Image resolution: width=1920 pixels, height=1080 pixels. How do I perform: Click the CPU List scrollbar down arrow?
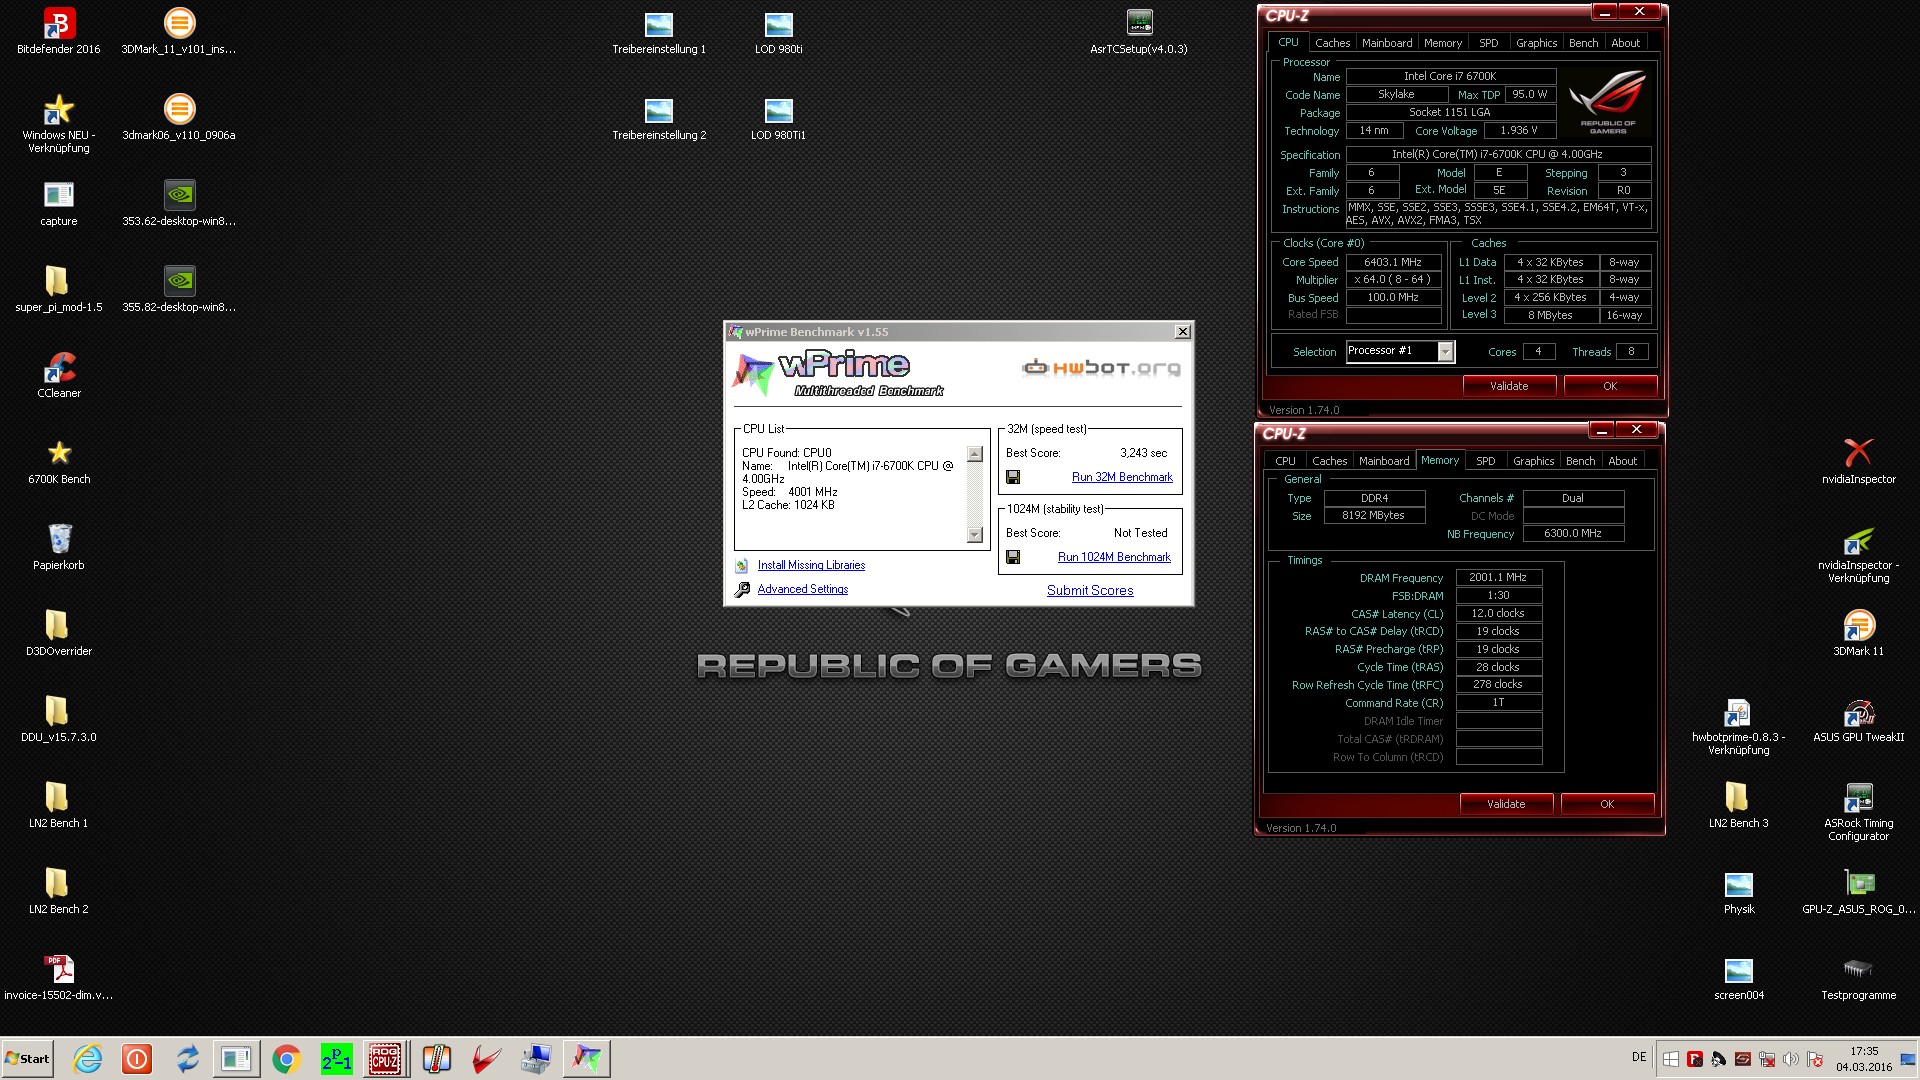tap(975, 535)
